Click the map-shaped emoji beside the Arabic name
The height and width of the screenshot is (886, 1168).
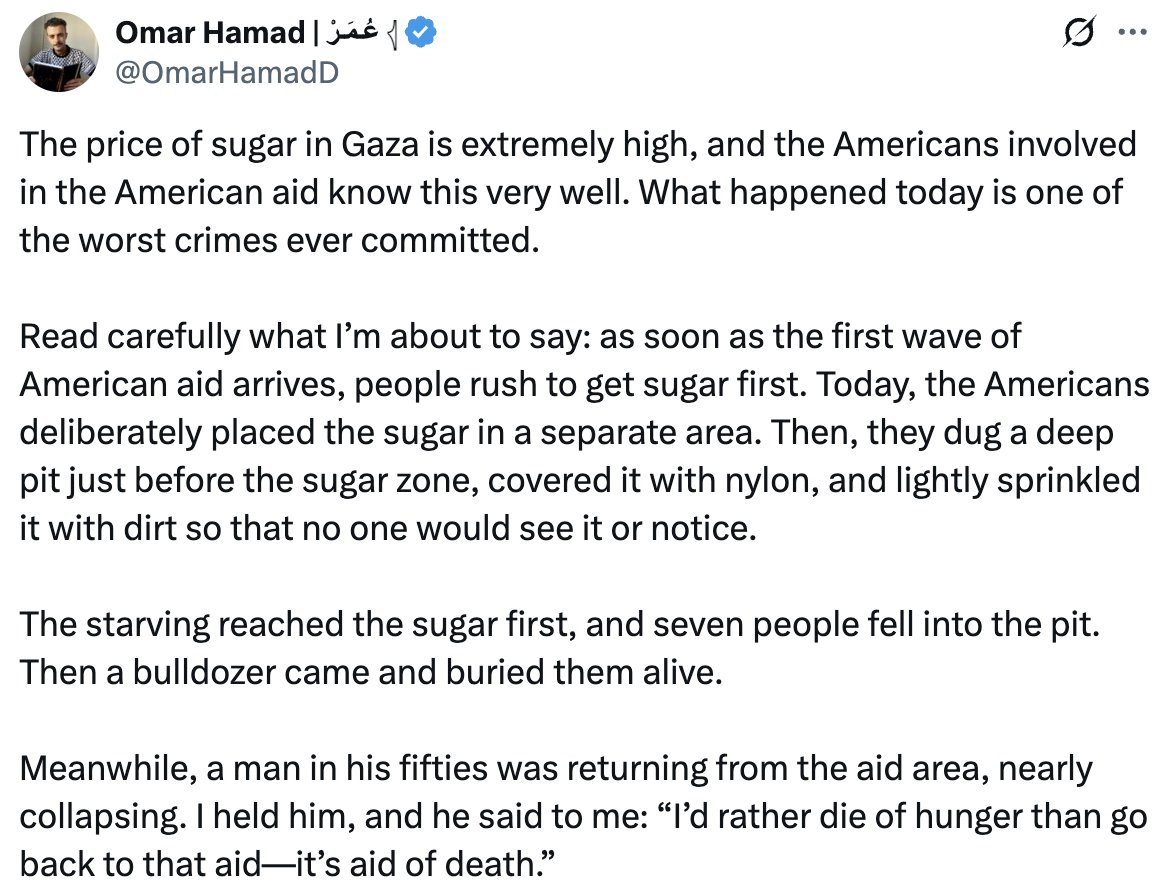(x=393, y=35)
